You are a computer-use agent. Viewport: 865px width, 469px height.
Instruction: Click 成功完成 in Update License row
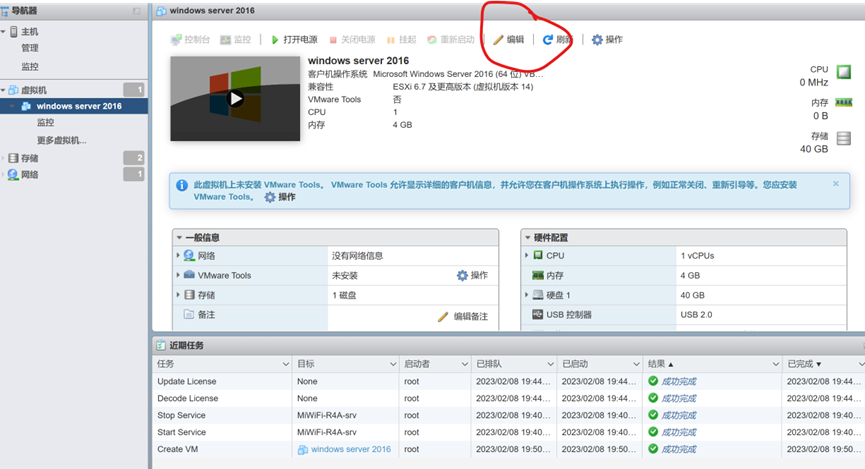point(679,381)
